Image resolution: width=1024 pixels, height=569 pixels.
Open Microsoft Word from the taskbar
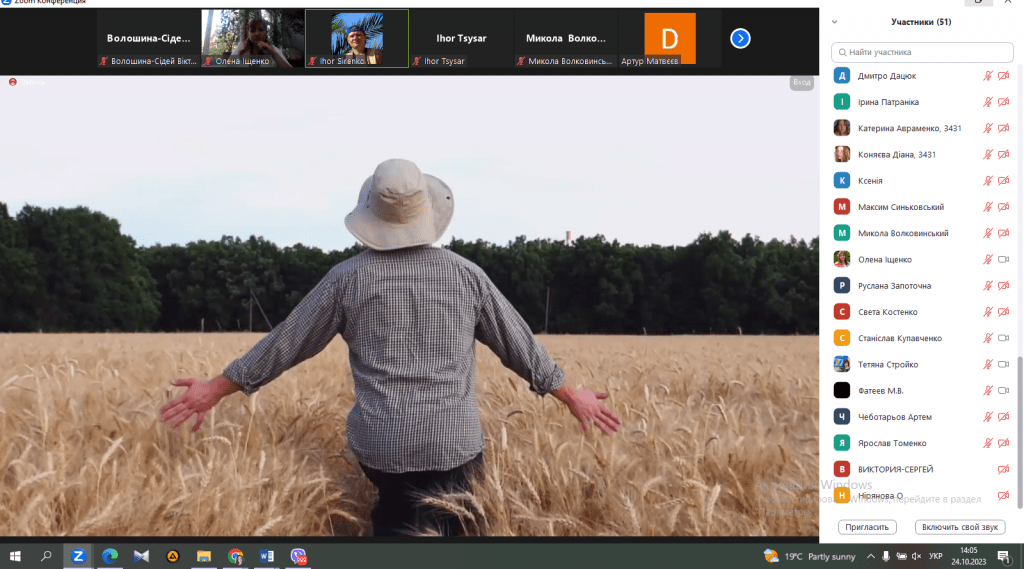point(266,556)
